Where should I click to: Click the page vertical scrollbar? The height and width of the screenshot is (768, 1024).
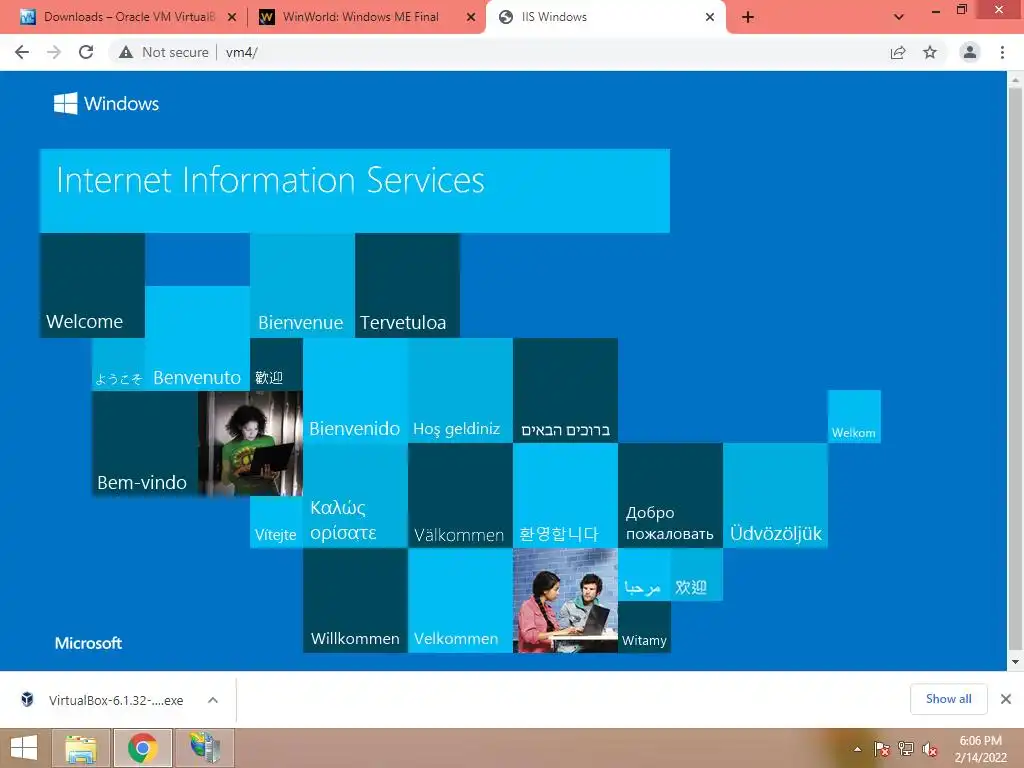click(1015, 369)
